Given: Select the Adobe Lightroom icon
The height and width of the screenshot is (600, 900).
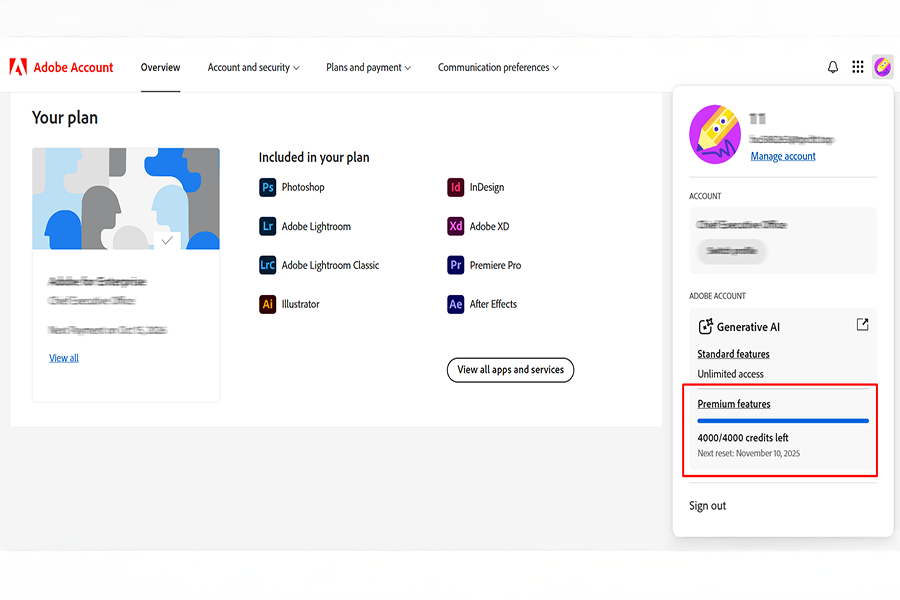Looking at the screenshot, I should click(x=267, y=226).
